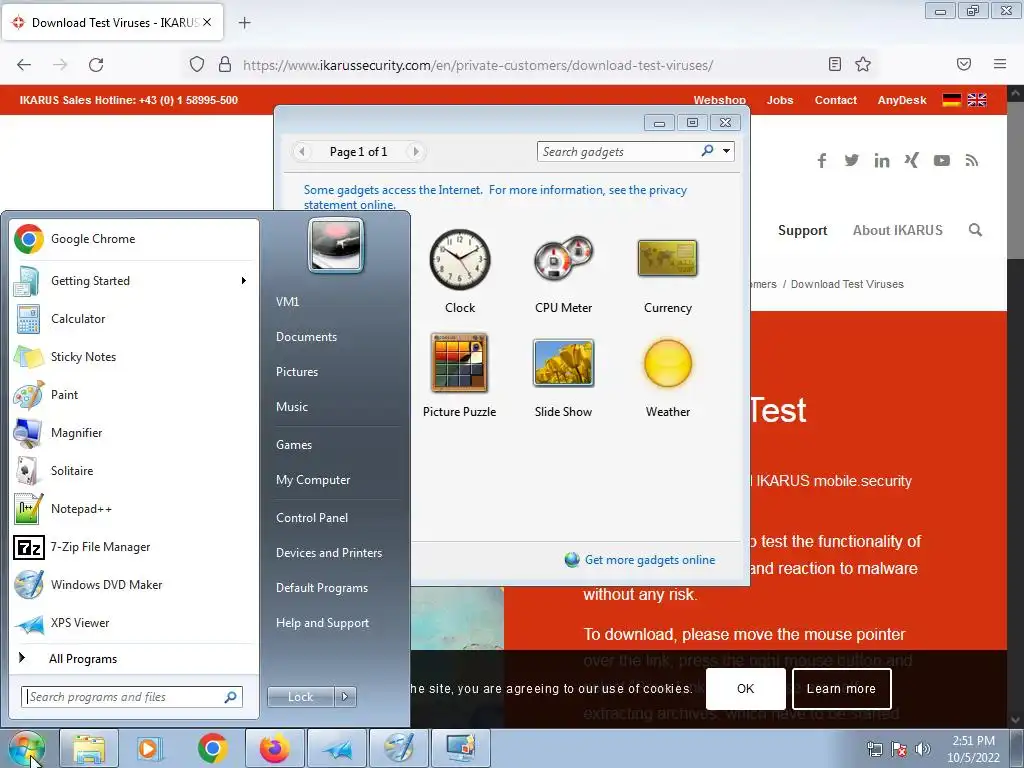Open Calculator from the Start menu
This screenshot has width=1024, height=768.
(x=134, y=319)
